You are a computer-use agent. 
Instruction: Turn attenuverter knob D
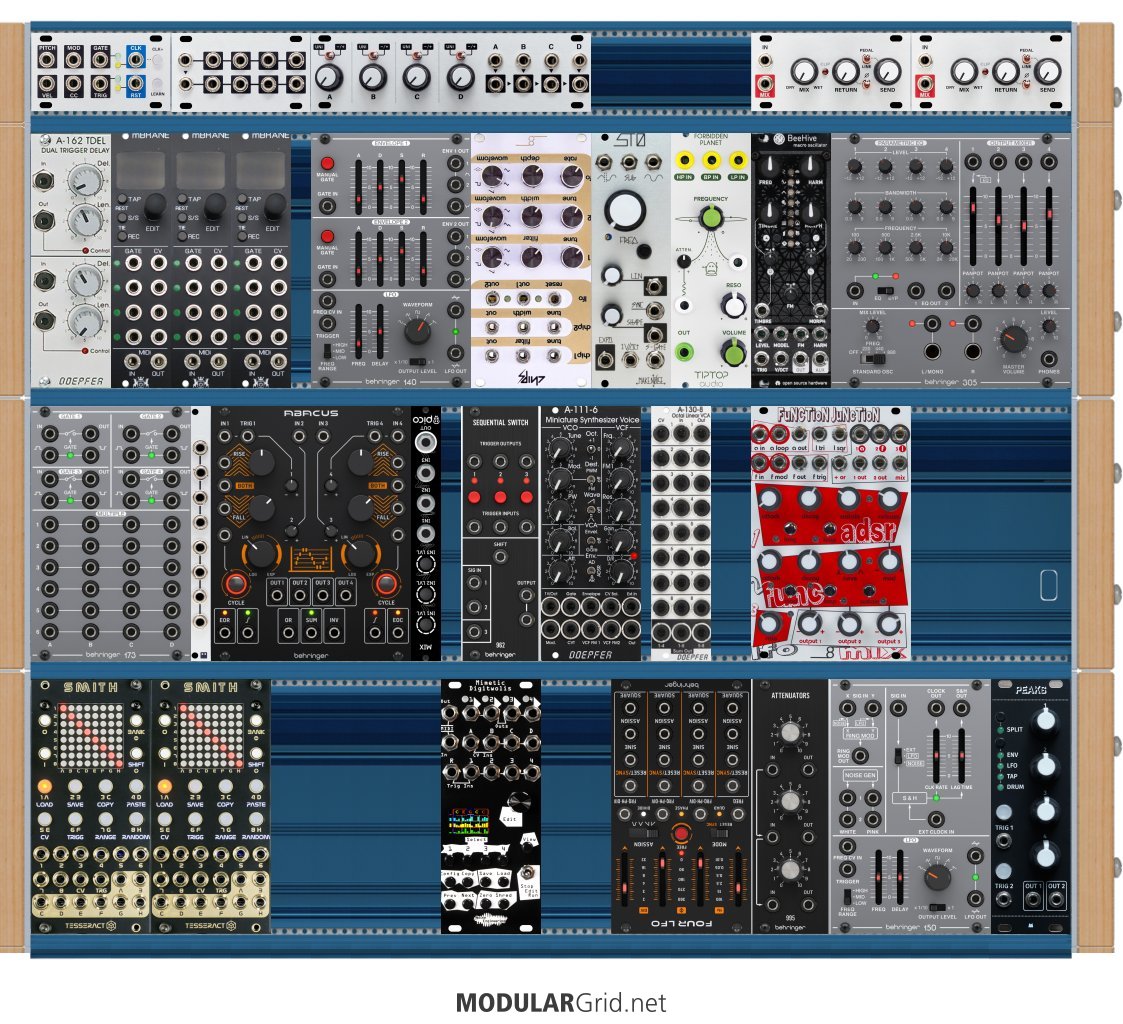(460, 76)
